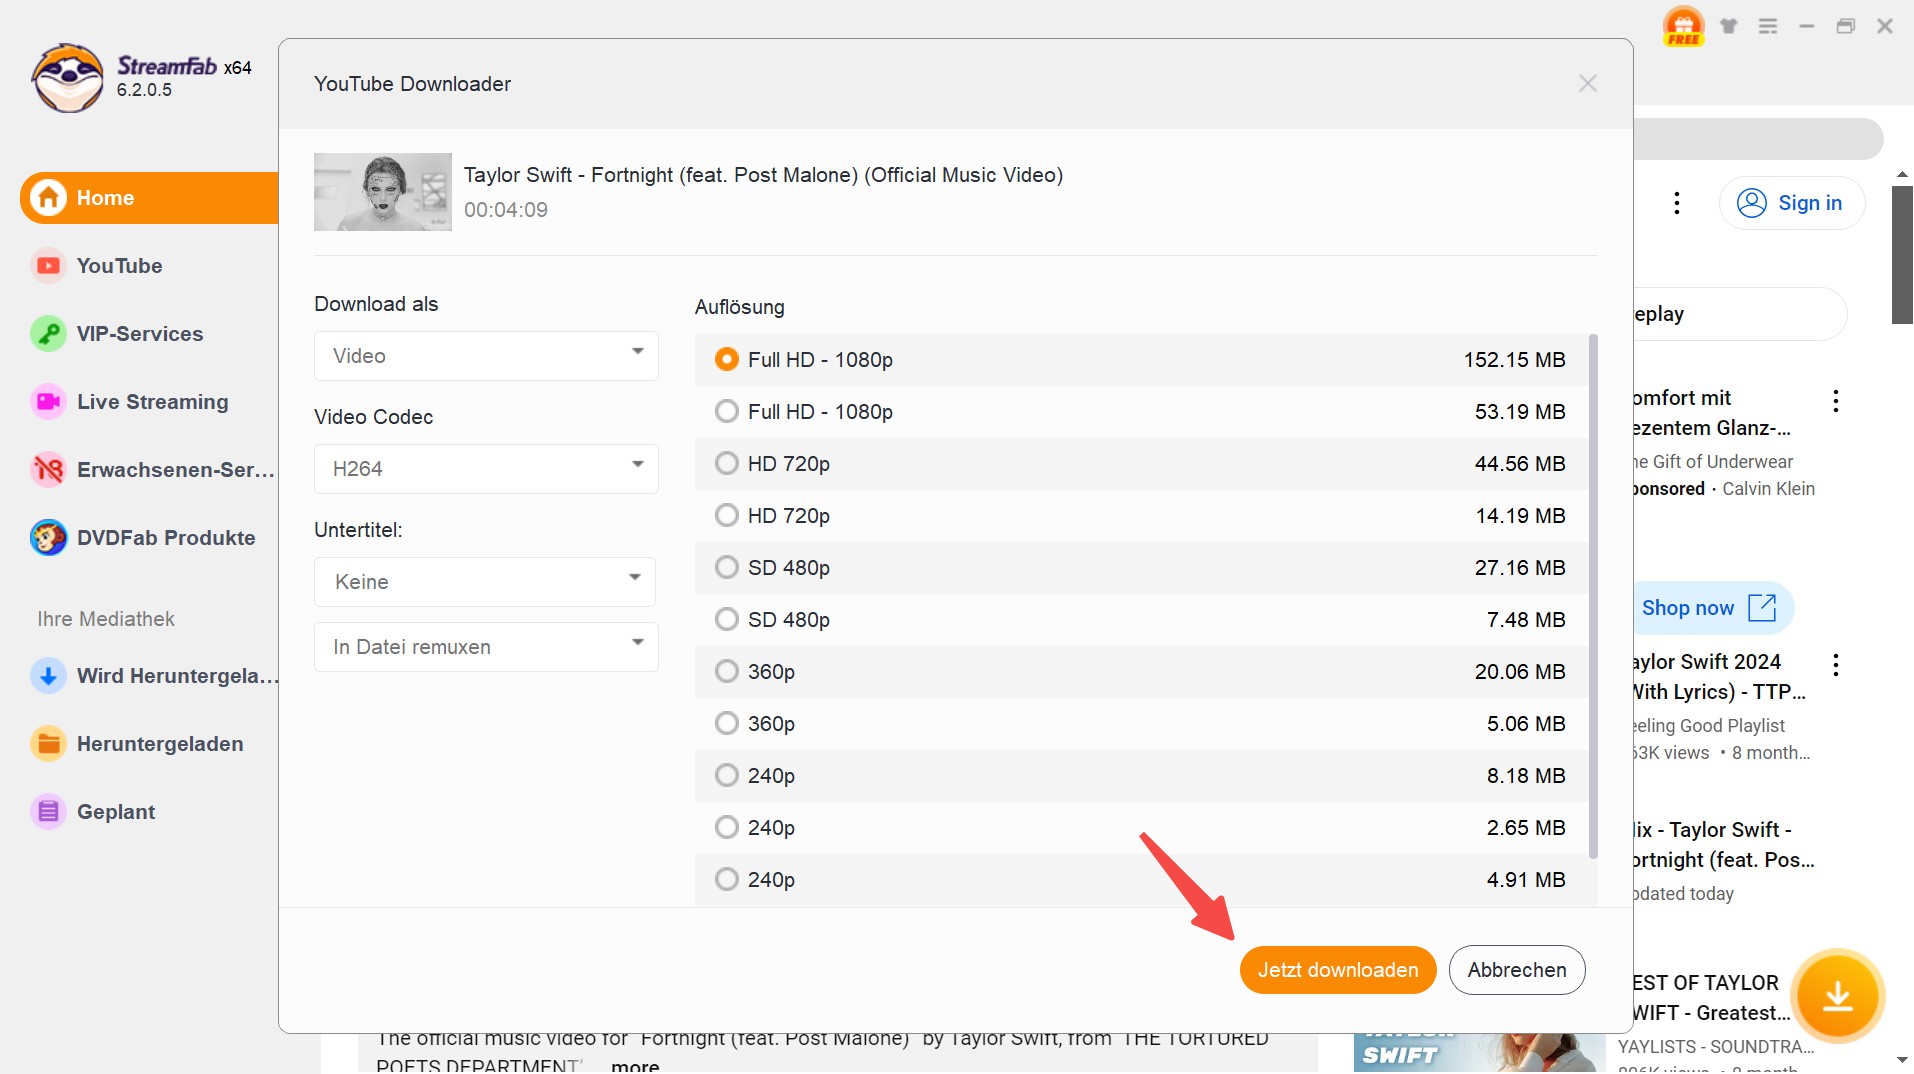Open DVDFab Produkte section

pyautogui.click(x=149, y=538)
